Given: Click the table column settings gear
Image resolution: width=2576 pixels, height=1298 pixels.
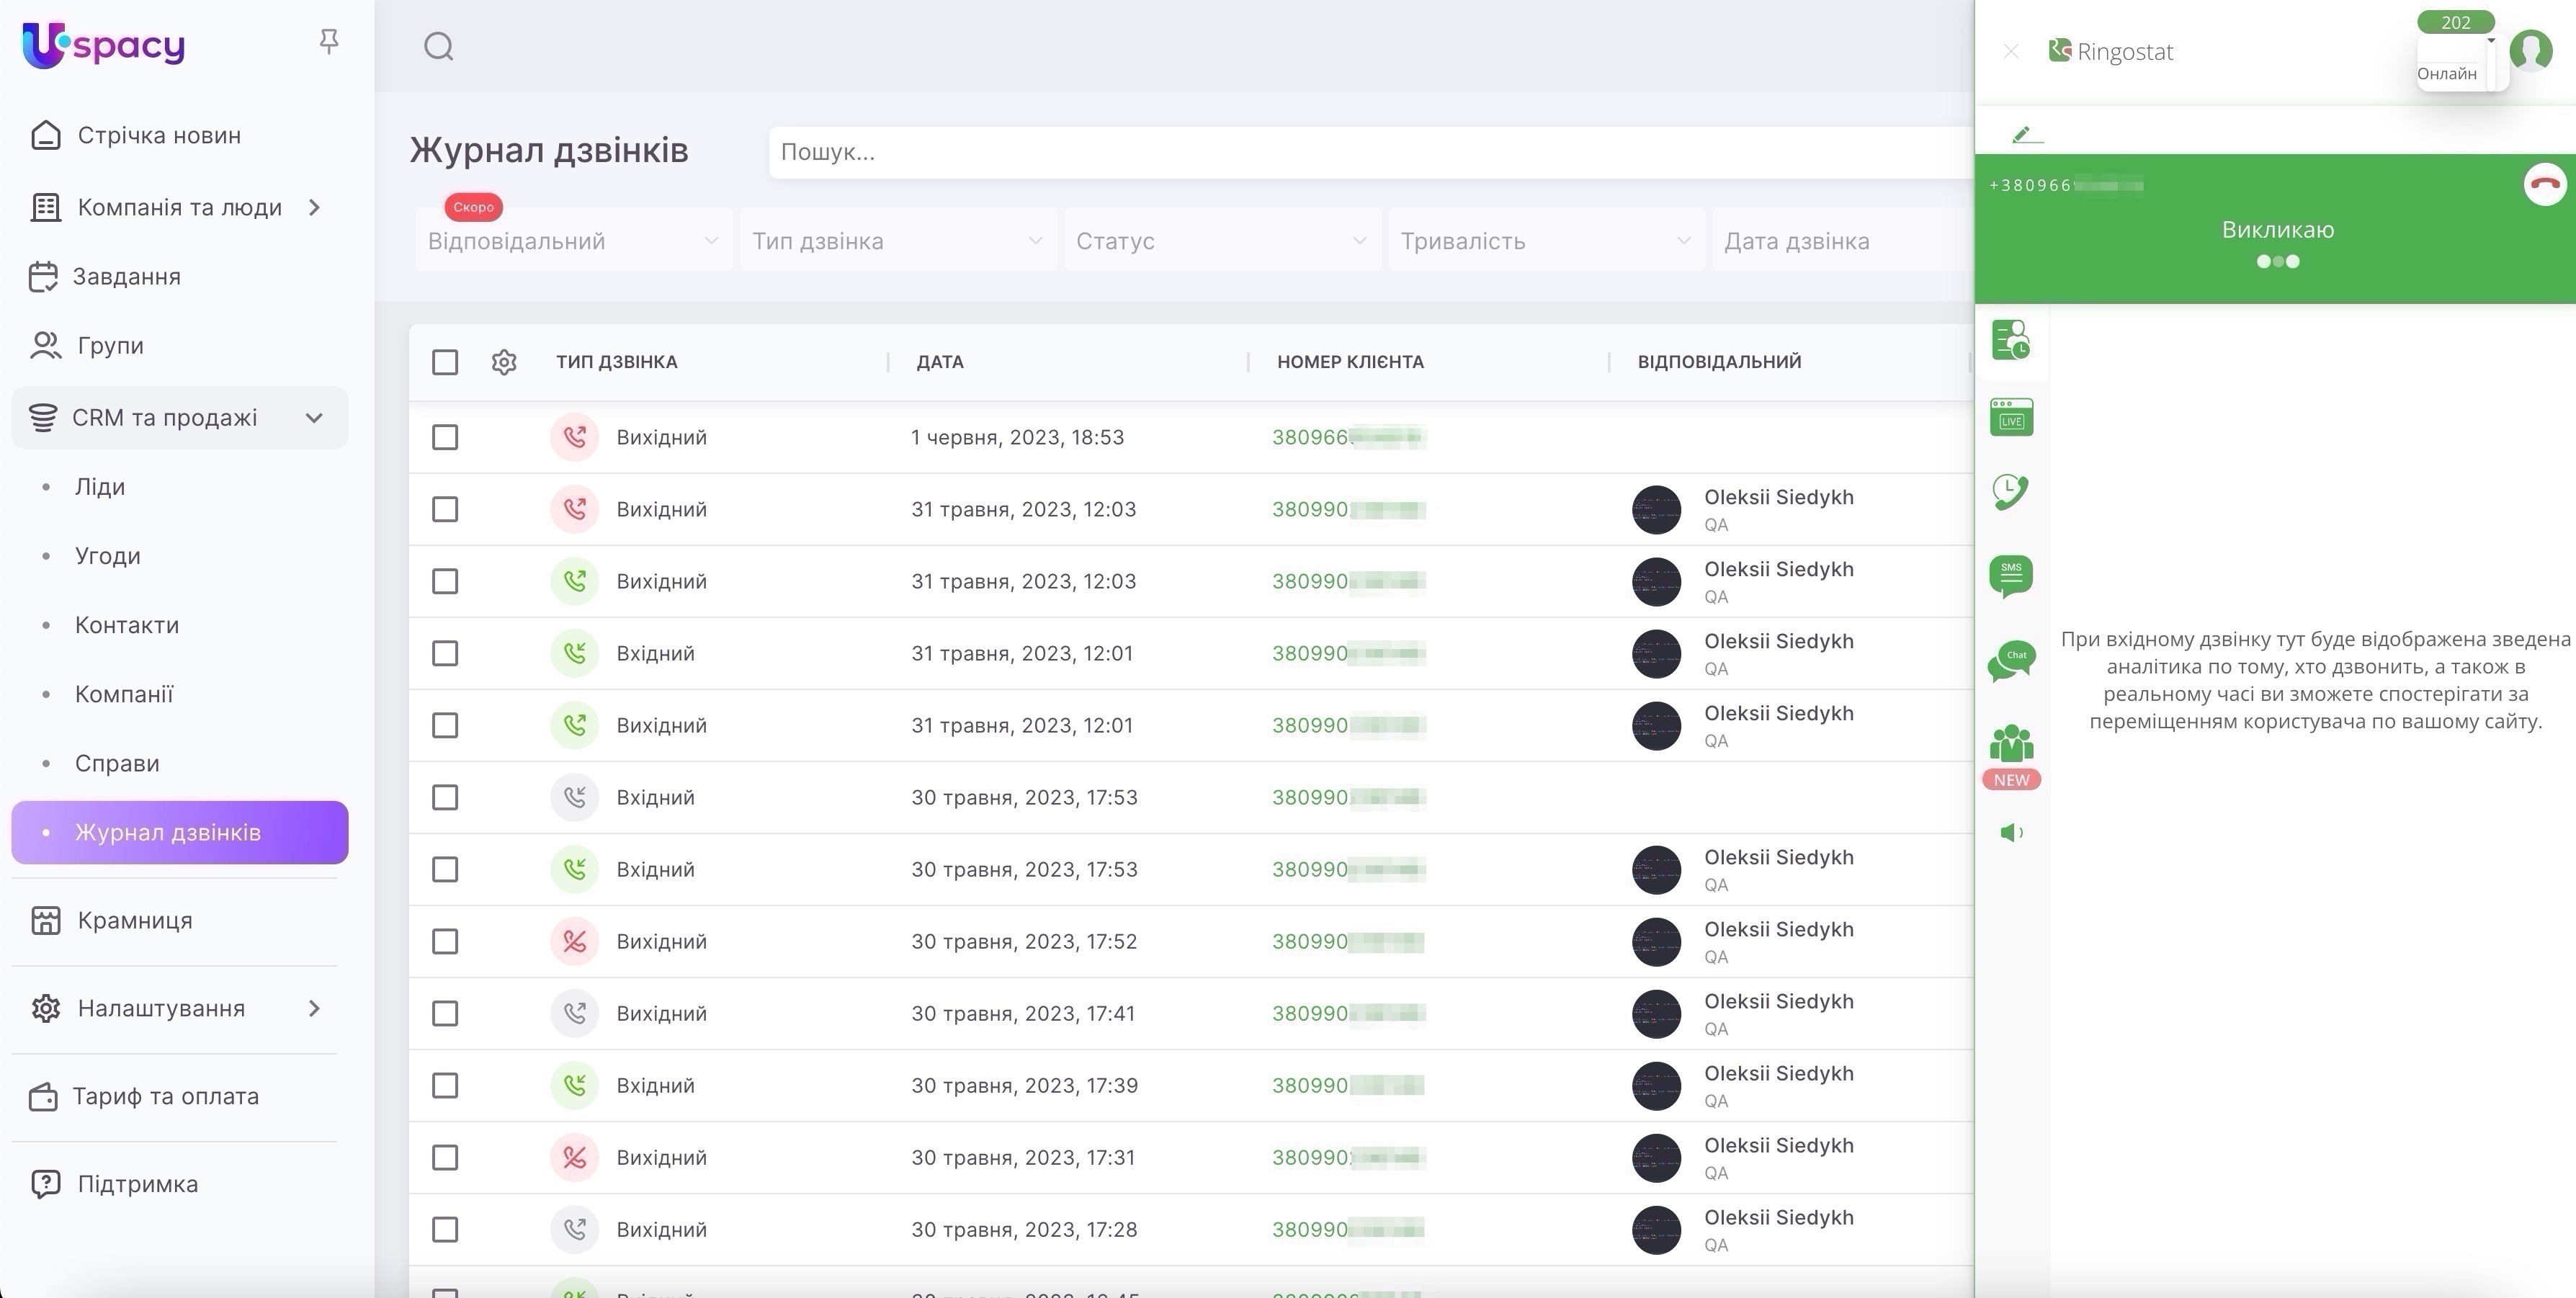Looking at the screenshot, I should (504, 362).
